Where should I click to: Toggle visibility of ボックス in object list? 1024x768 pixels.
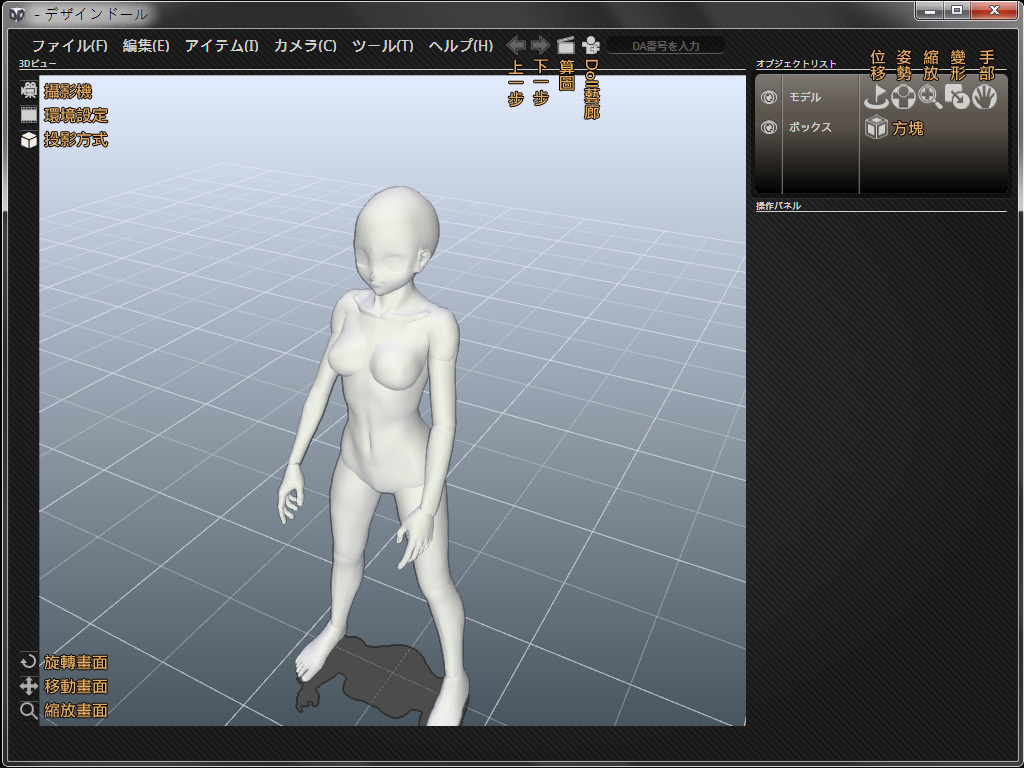(x=769, y=128)
